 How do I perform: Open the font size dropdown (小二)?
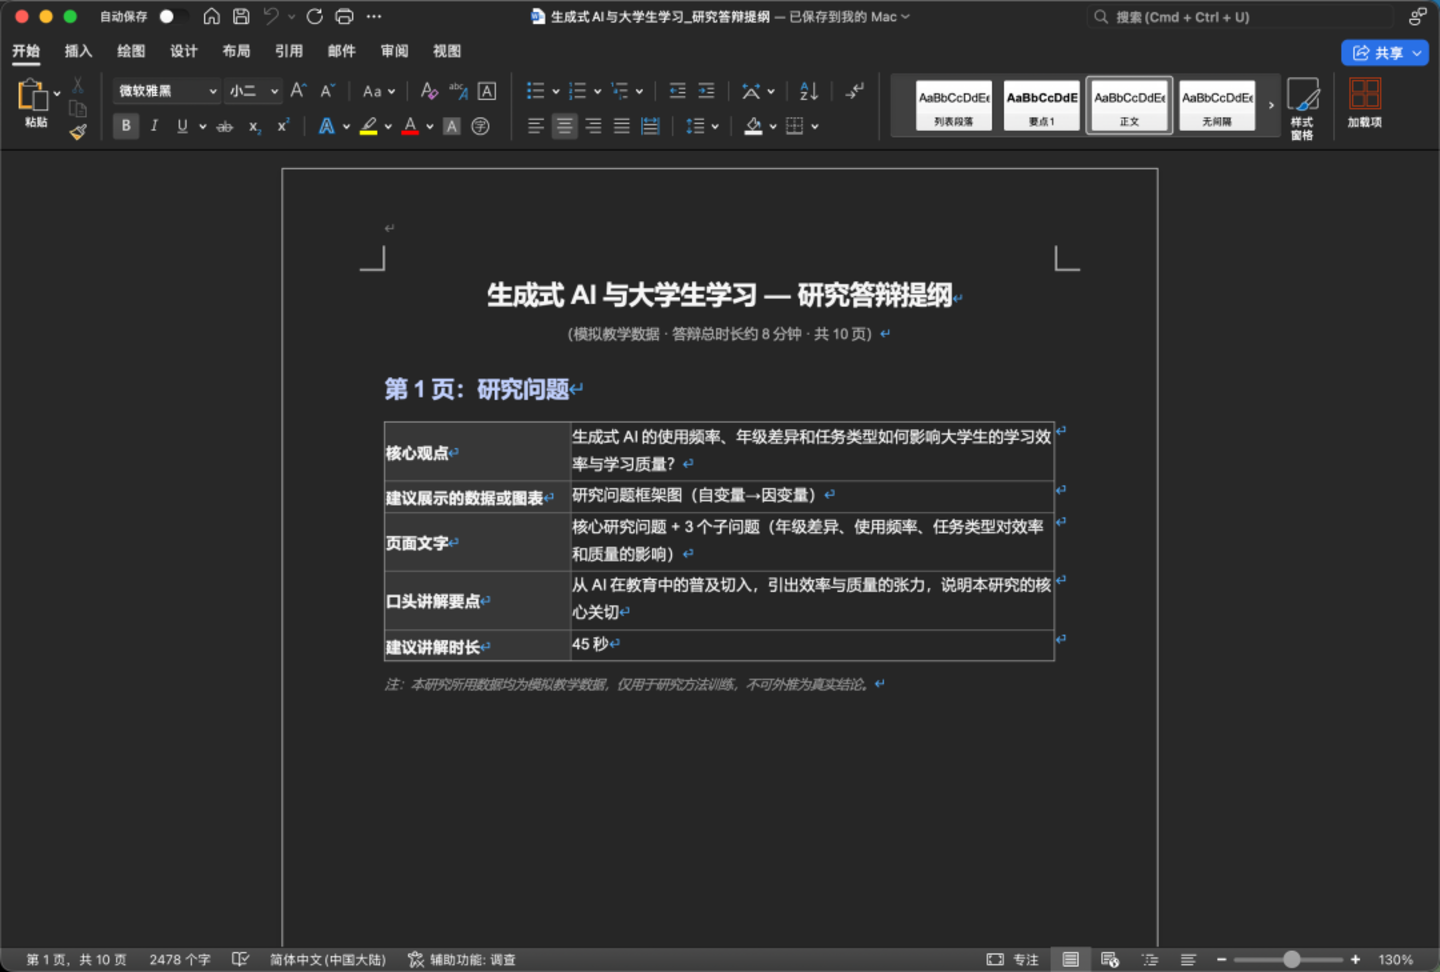coord(274,91)
